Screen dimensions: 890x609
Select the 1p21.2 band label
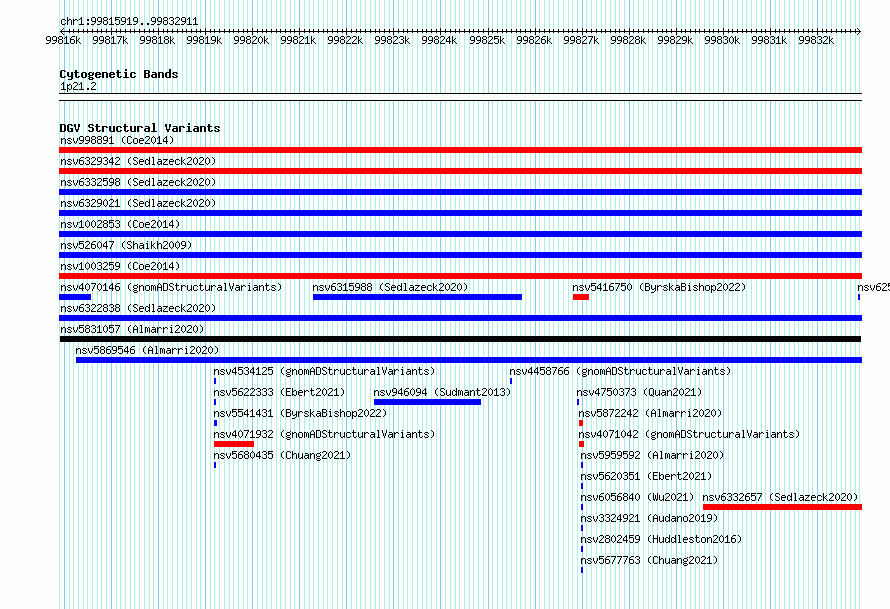(78, 87)
